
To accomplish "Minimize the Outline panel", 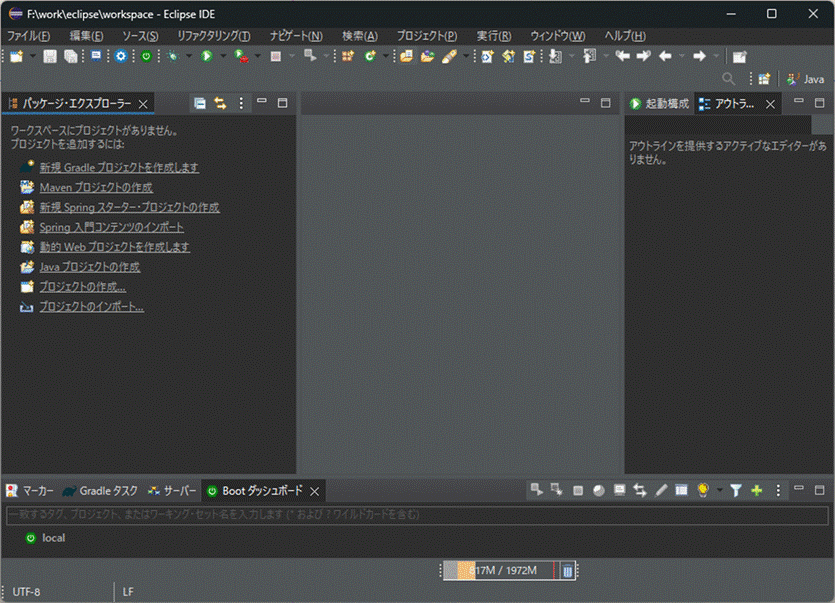I will coord(799,101).
